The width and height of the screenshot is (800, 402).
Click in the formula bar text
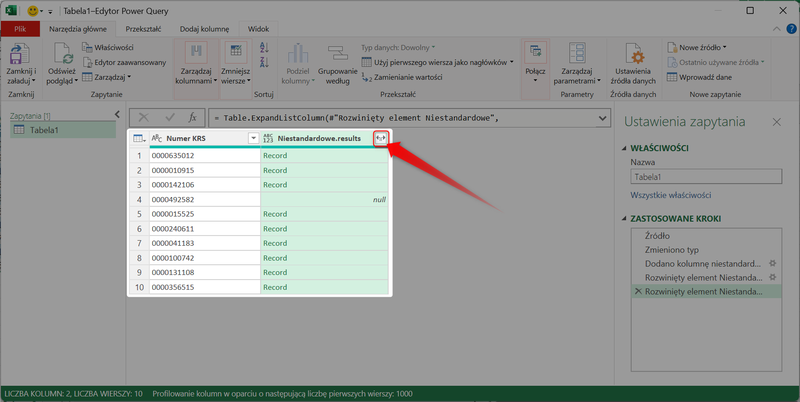click(356, 118)
